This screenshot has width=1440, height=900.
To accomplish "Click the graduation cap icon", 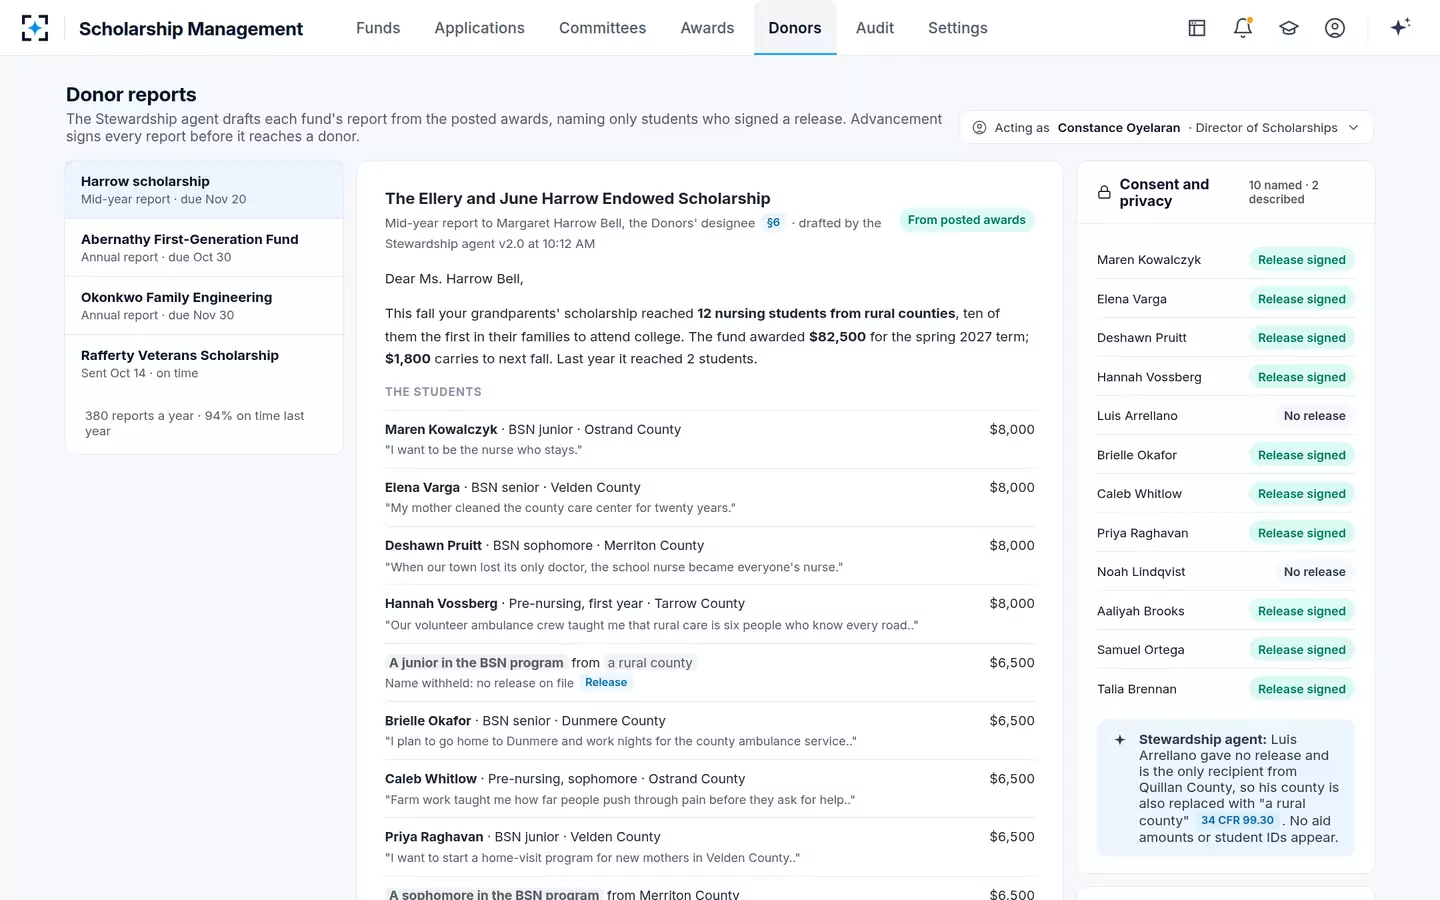I will [1289, 28].
